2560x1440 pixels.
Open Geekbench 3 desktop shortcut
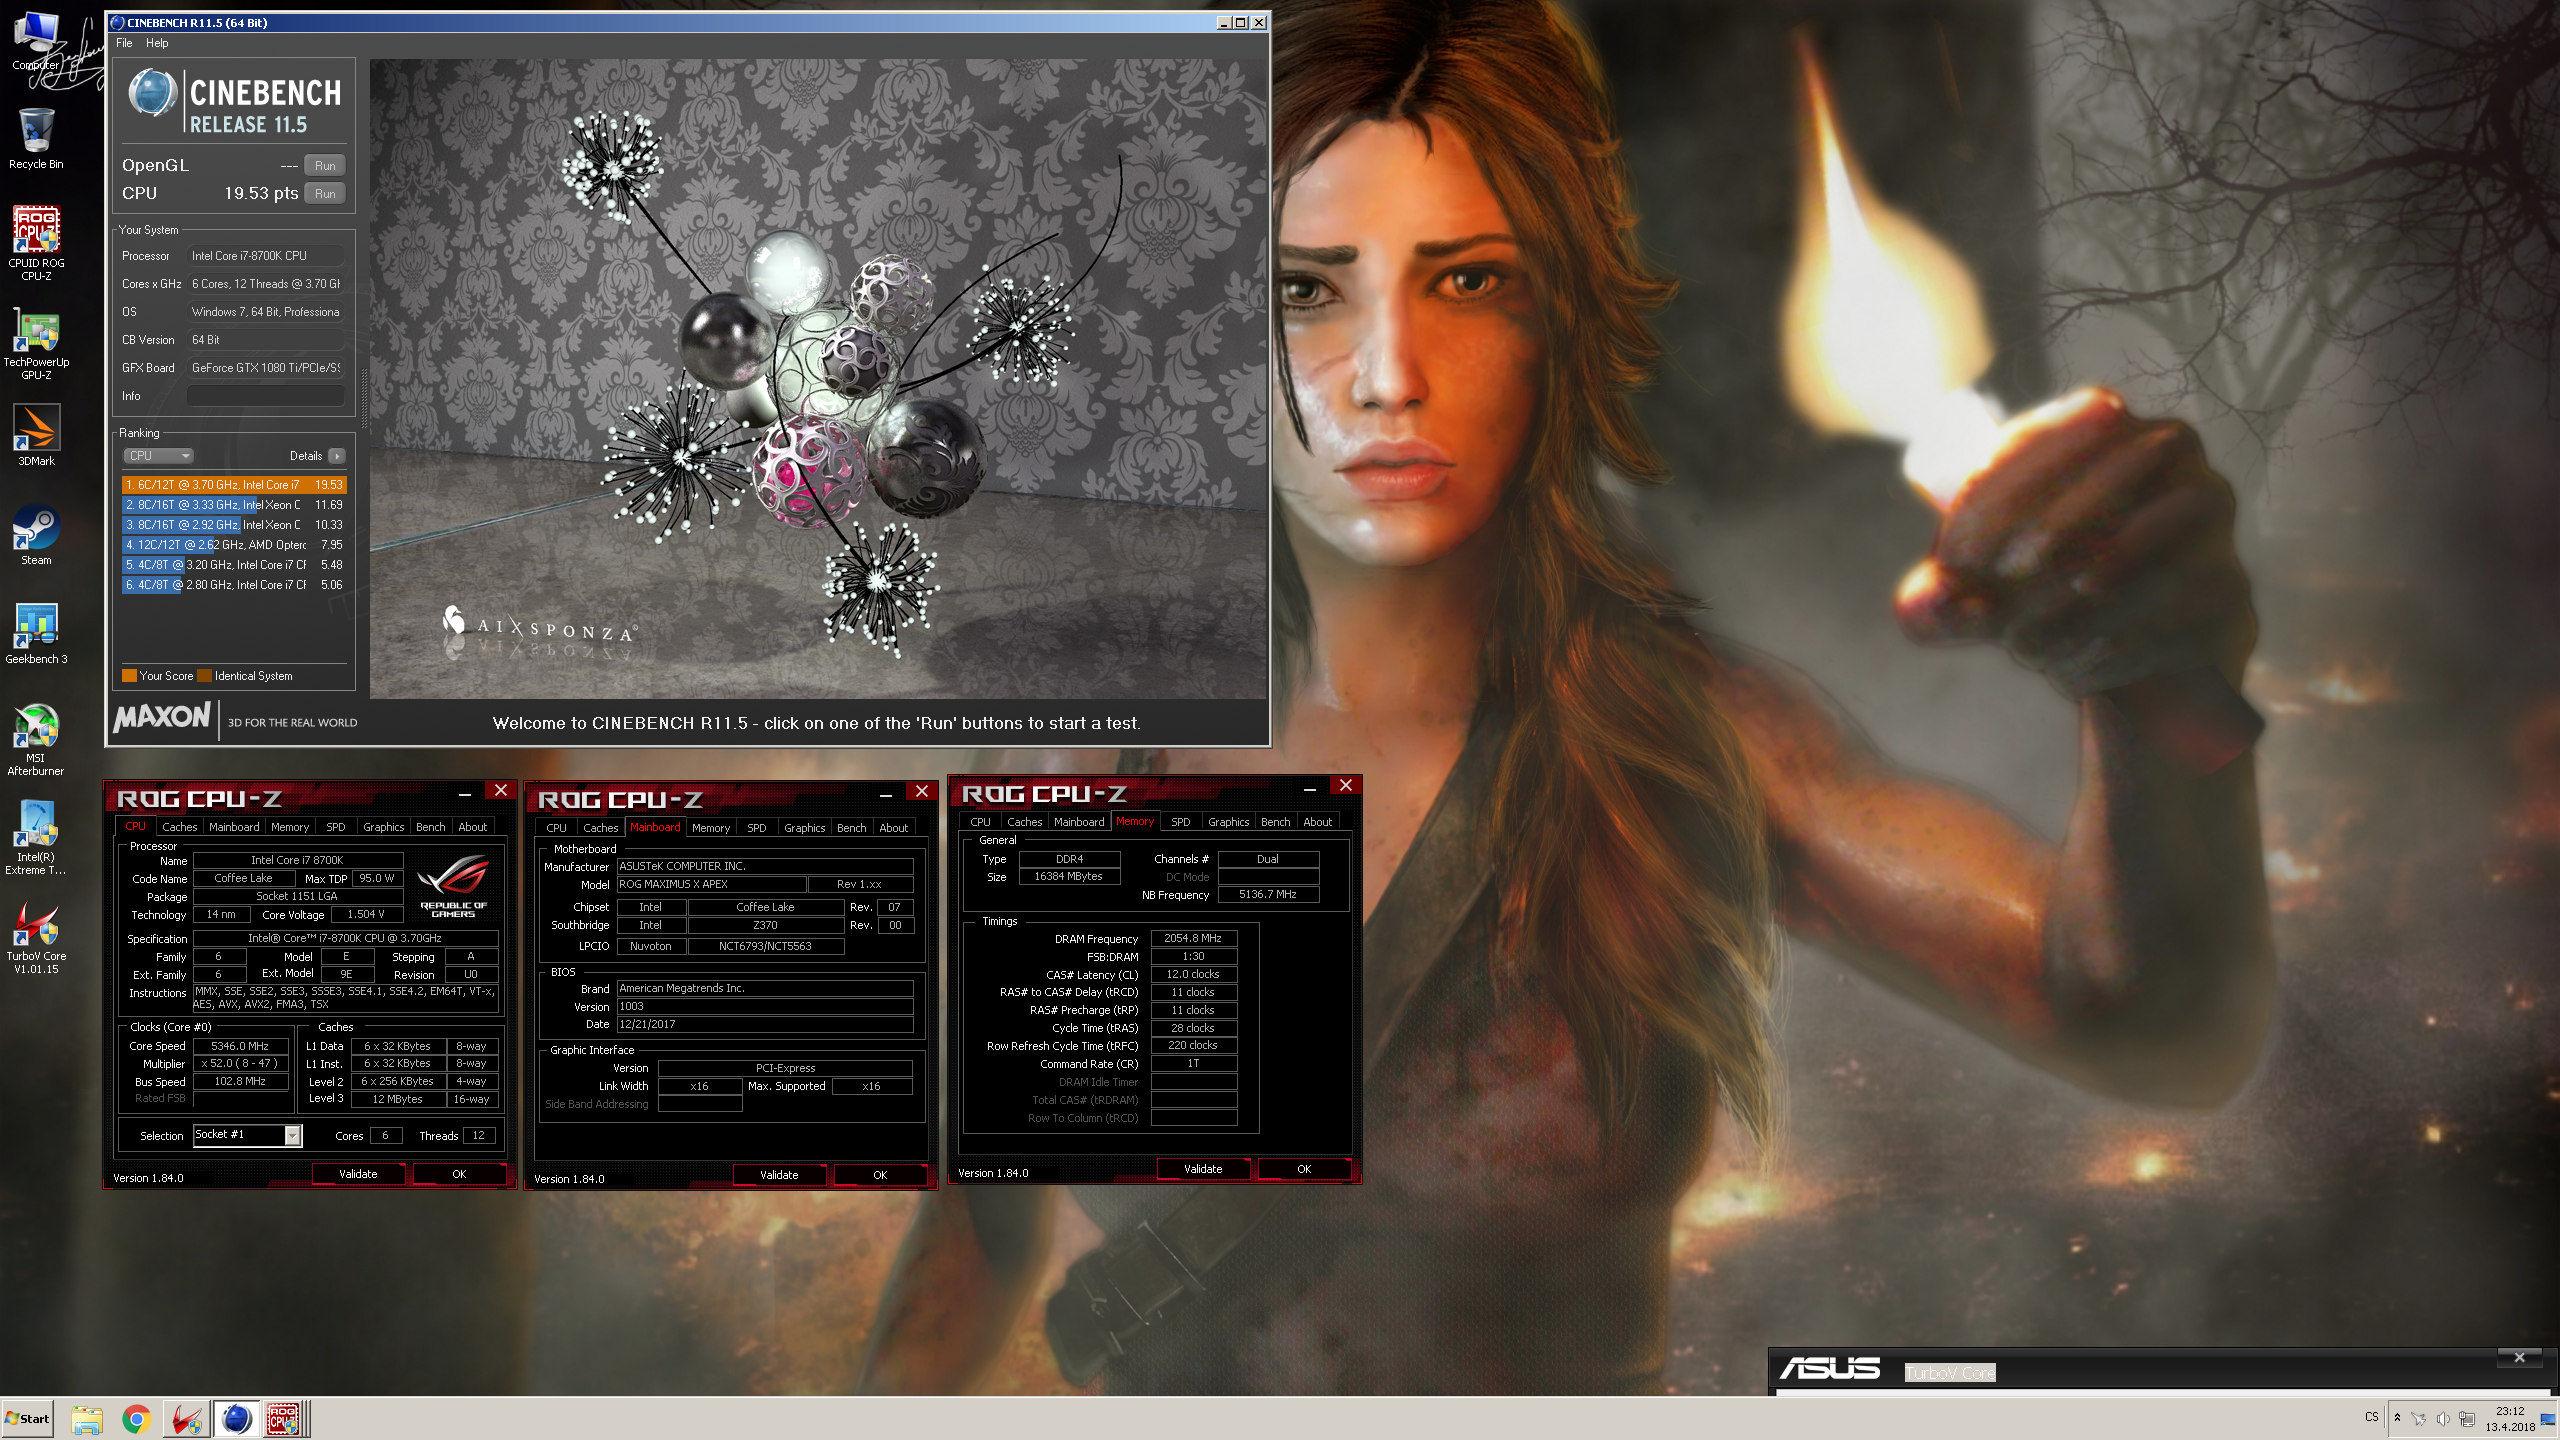pyautogui.click(x=36, y=633)
